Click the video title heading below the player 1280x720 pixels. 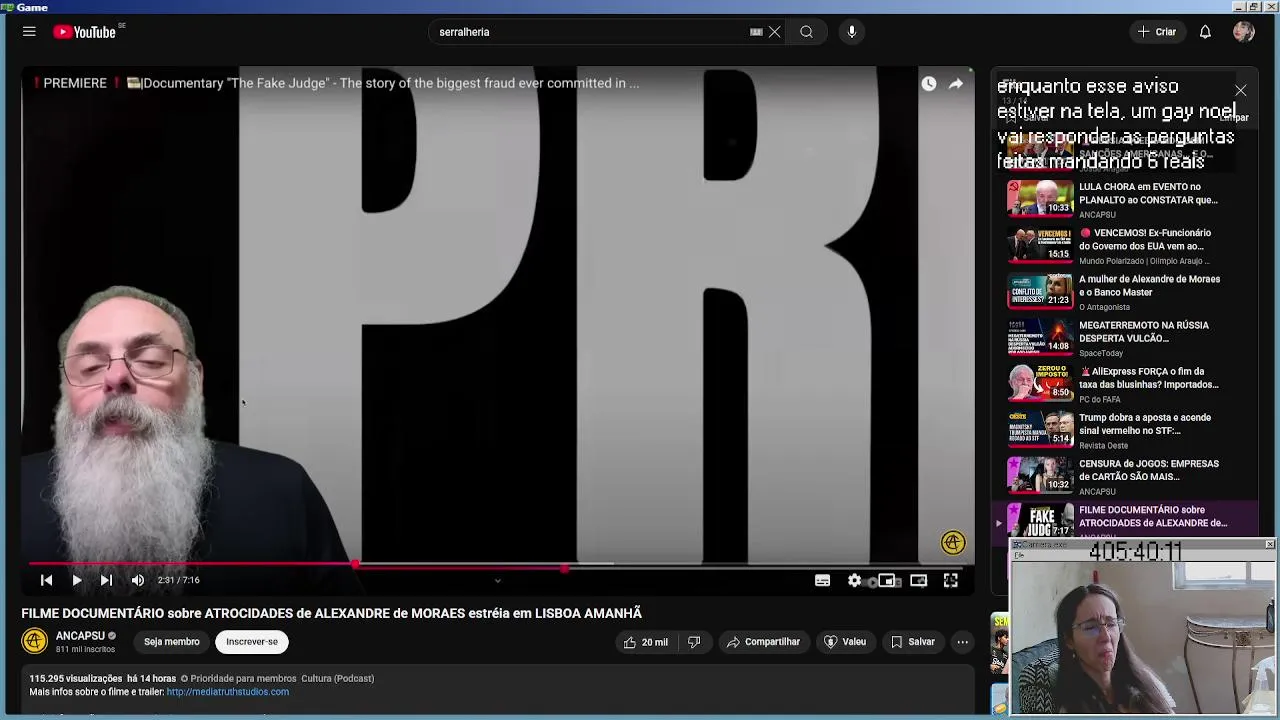click(x=332, y=613)
